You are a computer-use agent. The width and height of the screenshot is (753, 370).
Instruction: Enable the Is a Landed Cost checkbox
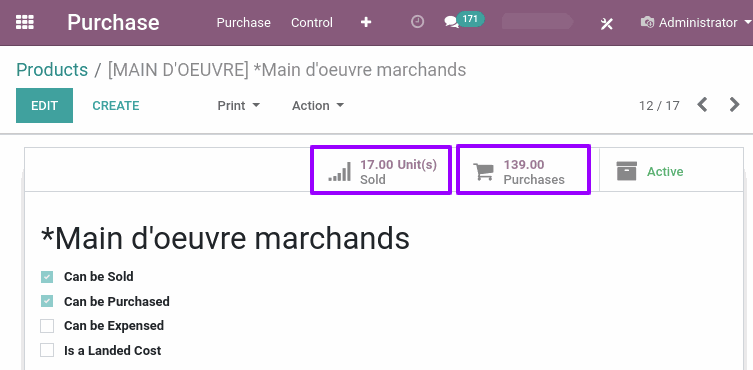click(x=47, y=351)
